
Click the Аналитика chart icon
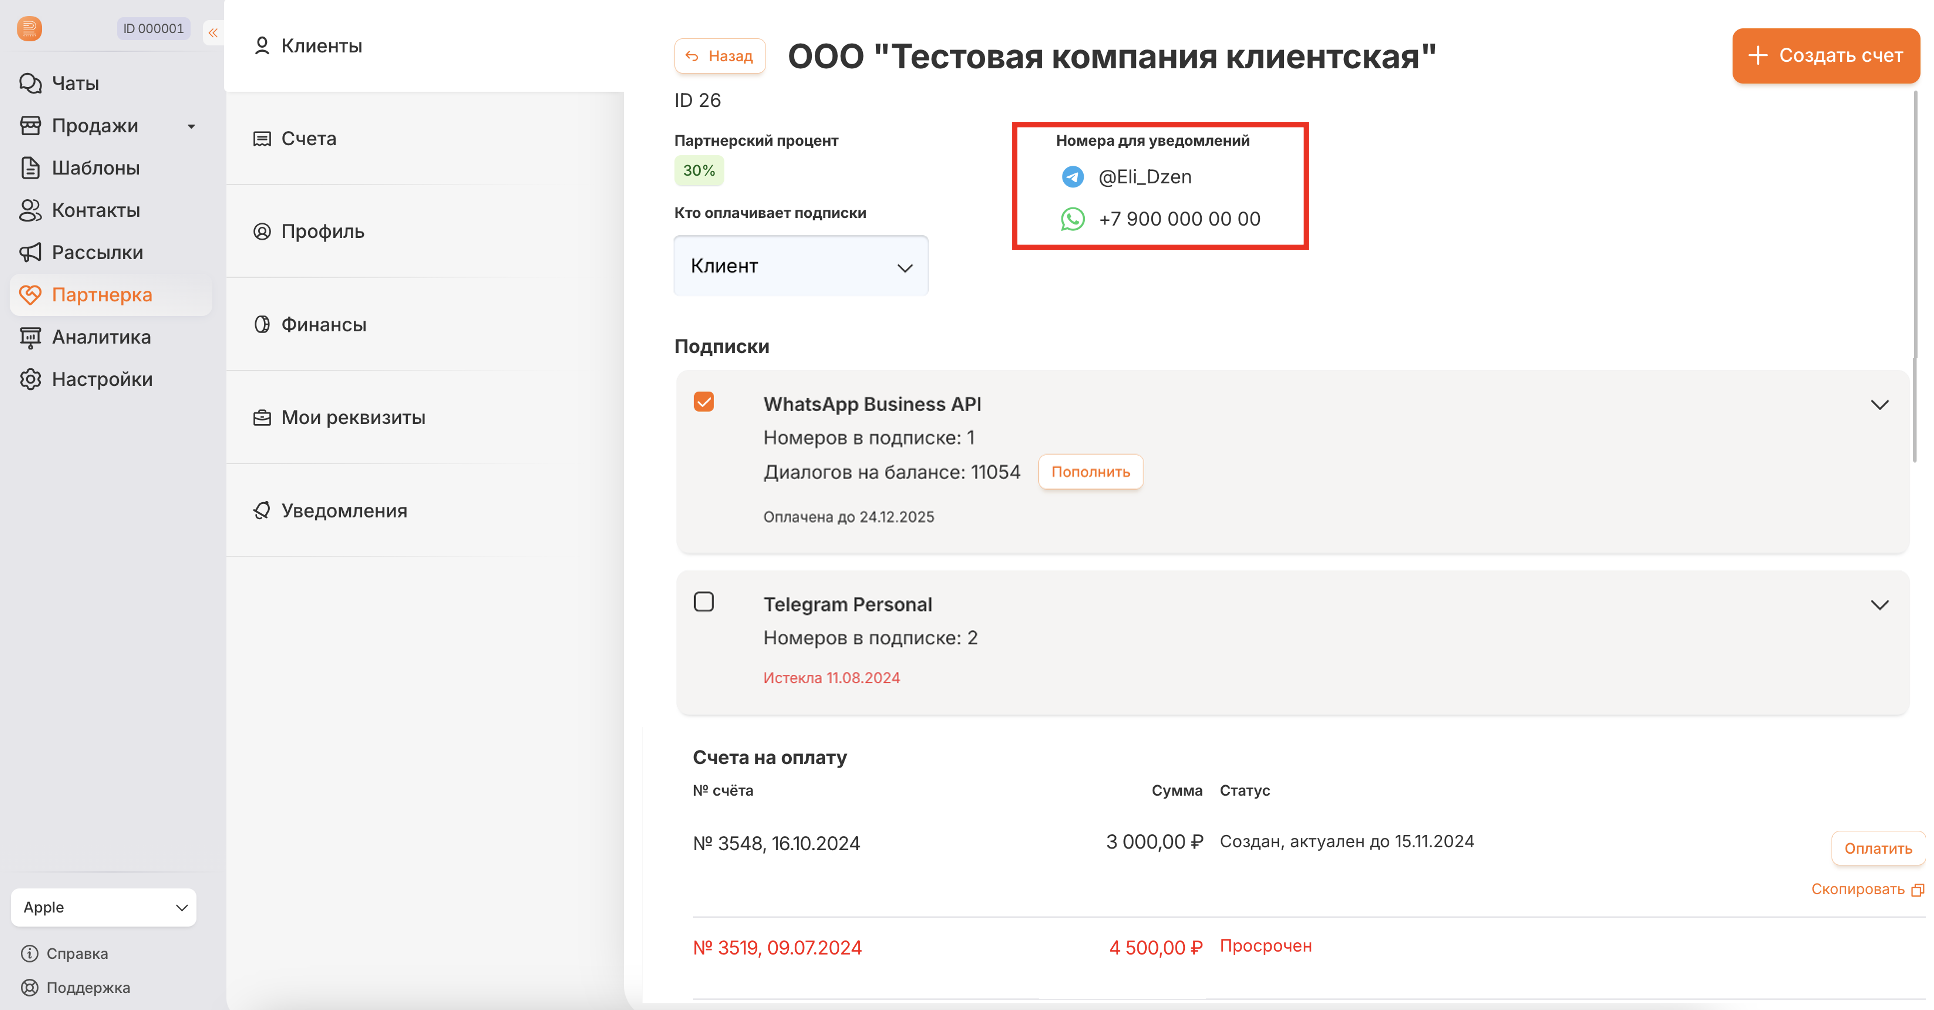(31, 337)
